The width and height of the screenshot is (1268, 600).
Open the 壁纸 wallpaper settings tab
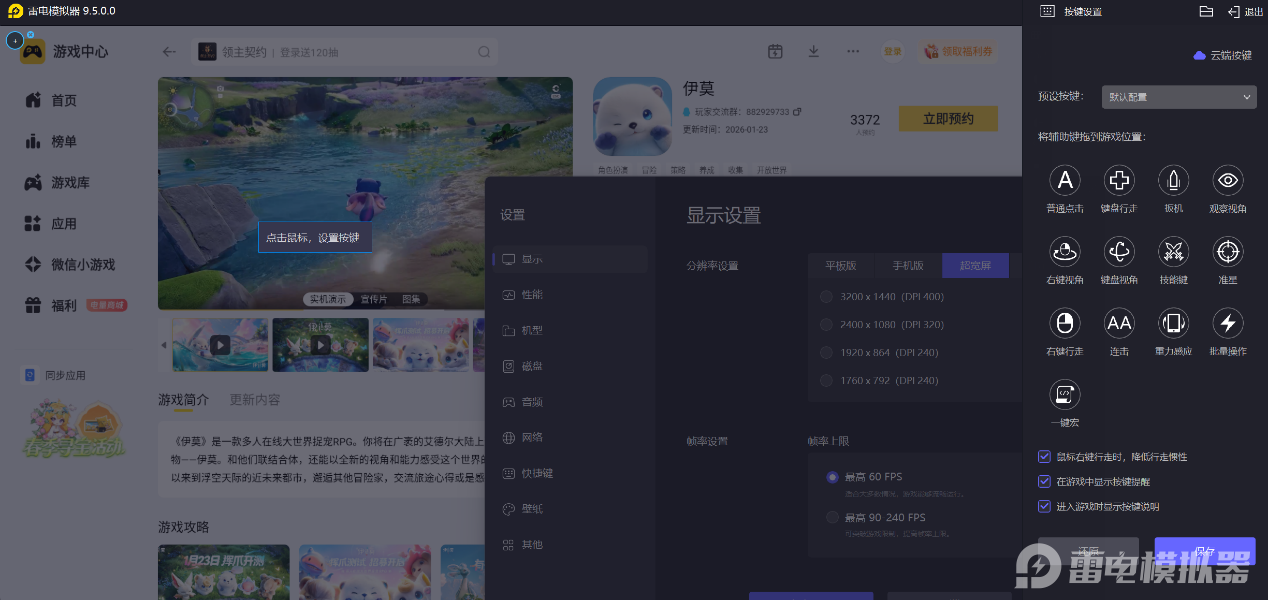571,509
